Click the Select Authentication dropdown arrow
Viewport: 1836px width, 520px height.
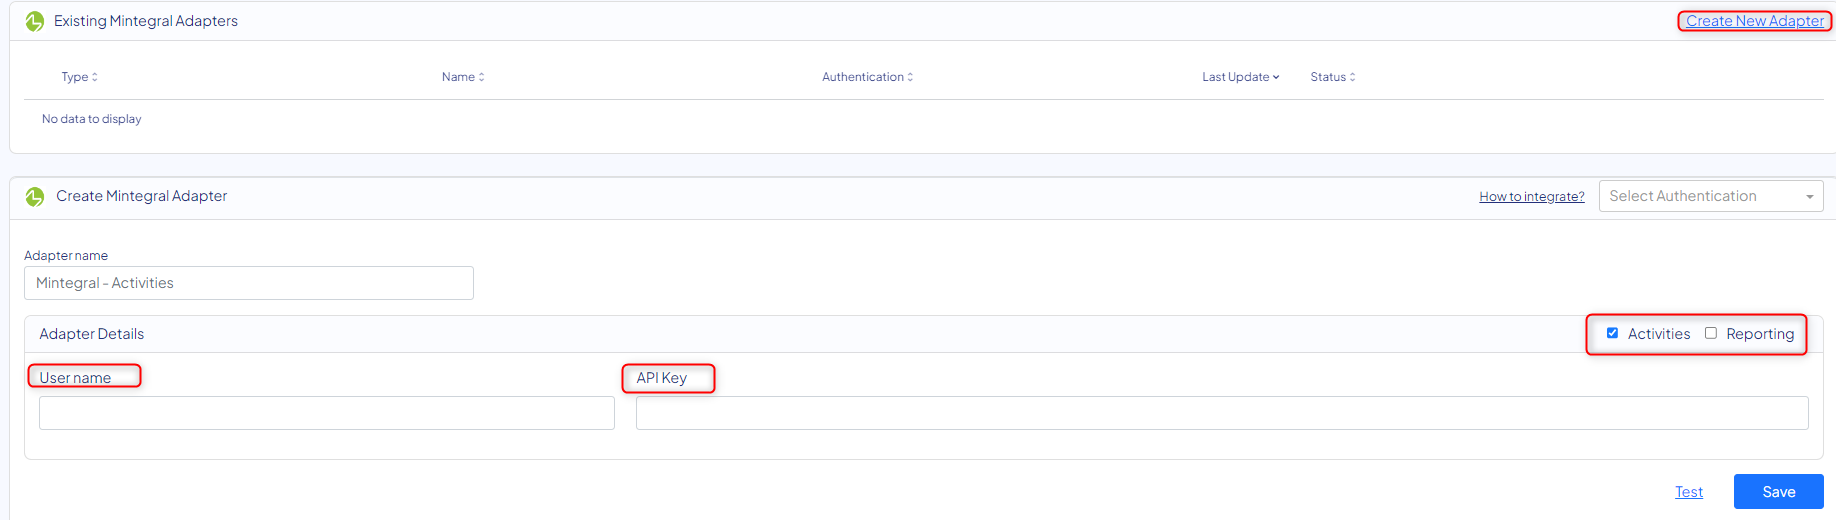coord(1809,197)
